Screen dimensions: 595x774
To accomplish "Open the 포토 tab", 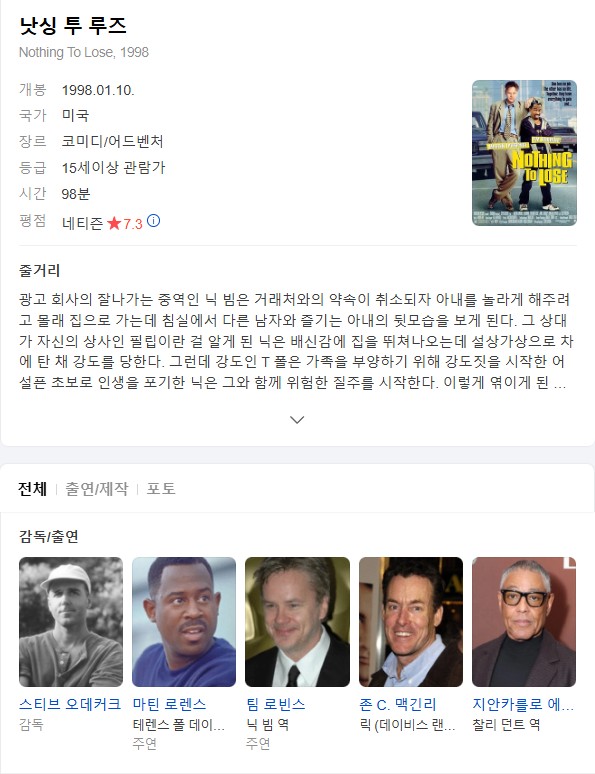I will click(161, 489).
